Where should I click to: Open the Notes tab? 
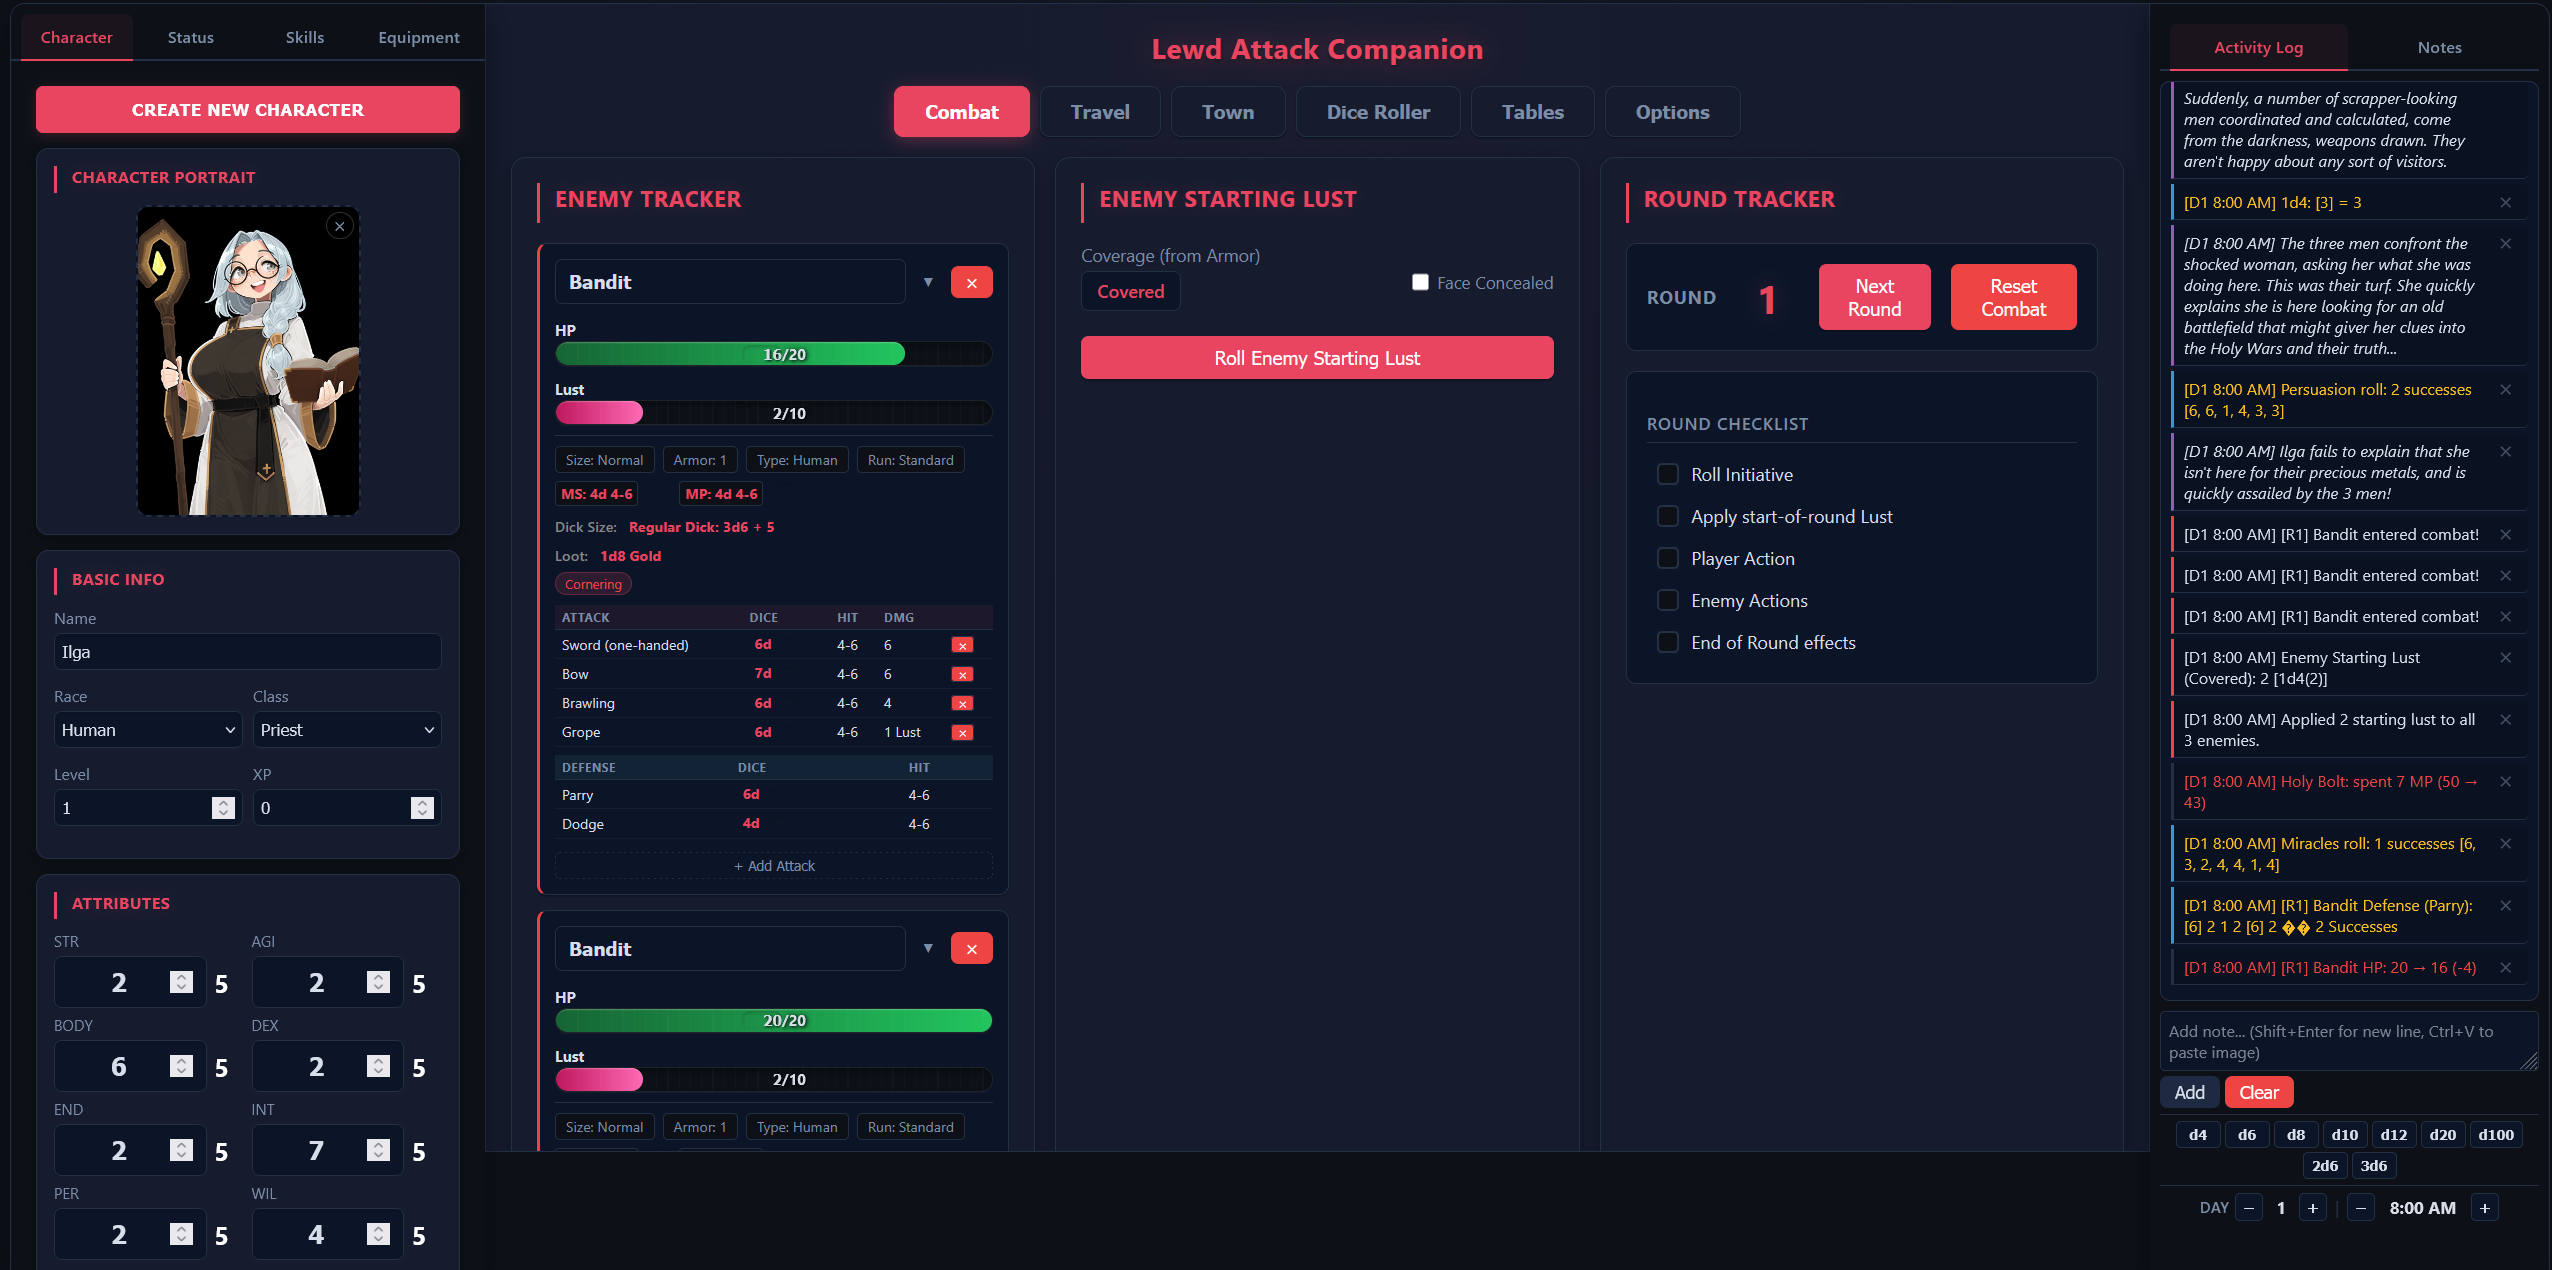(x=2438, y=48)
